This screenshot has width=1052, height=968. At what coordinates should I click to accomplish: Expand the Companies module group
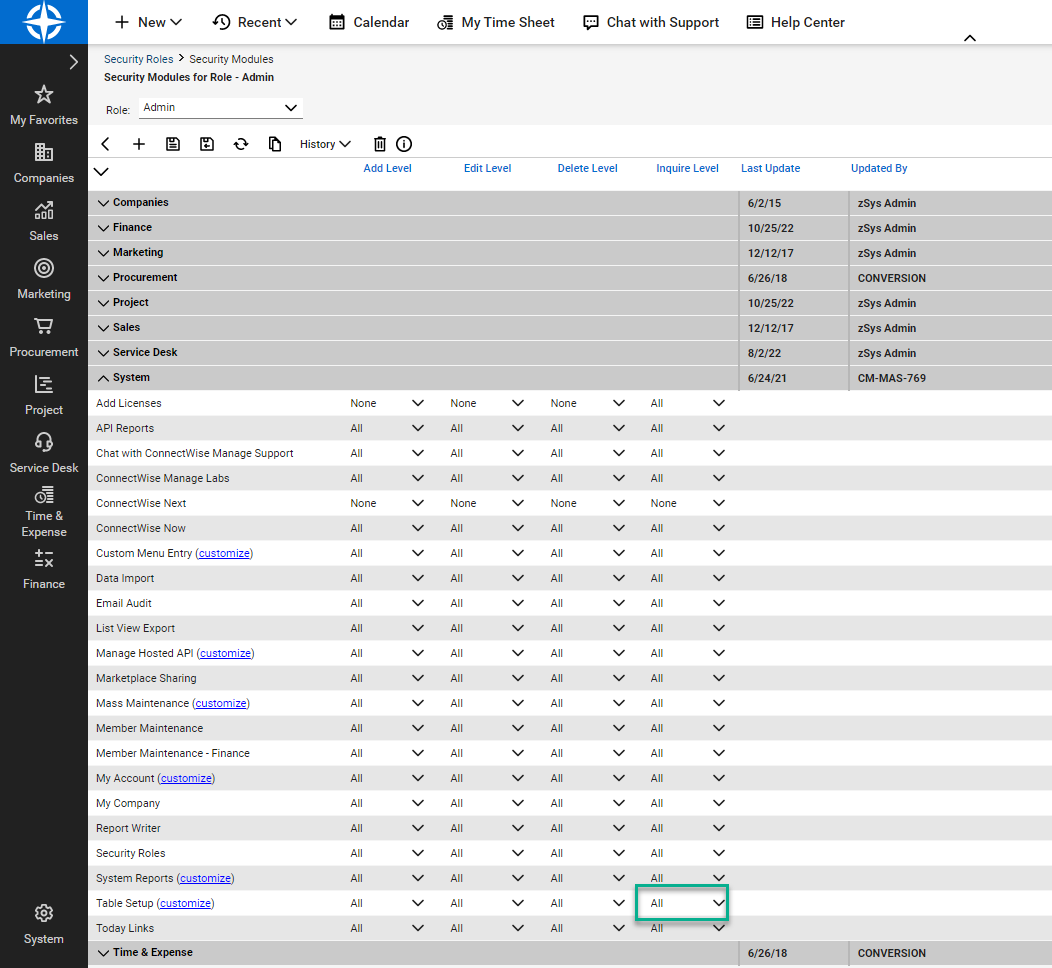103,203
